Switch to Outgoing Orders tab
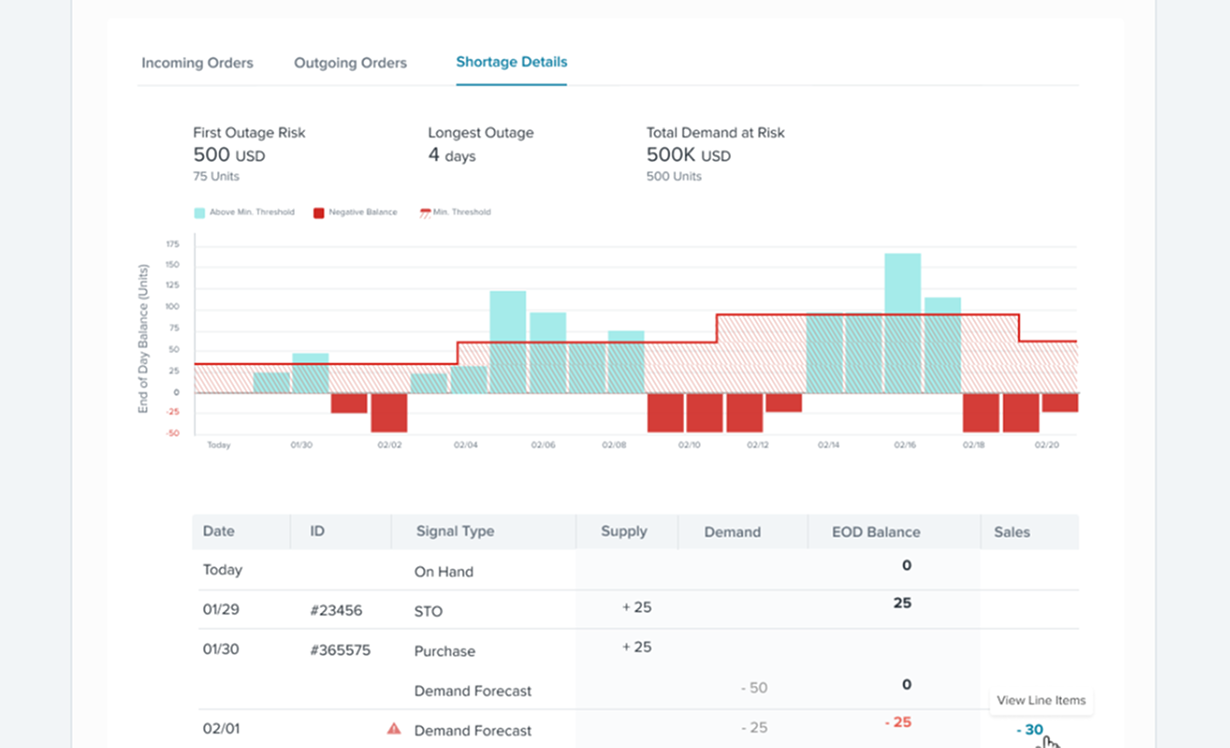This screenshot has width=1230, height=748. click(x=350, y=63)
